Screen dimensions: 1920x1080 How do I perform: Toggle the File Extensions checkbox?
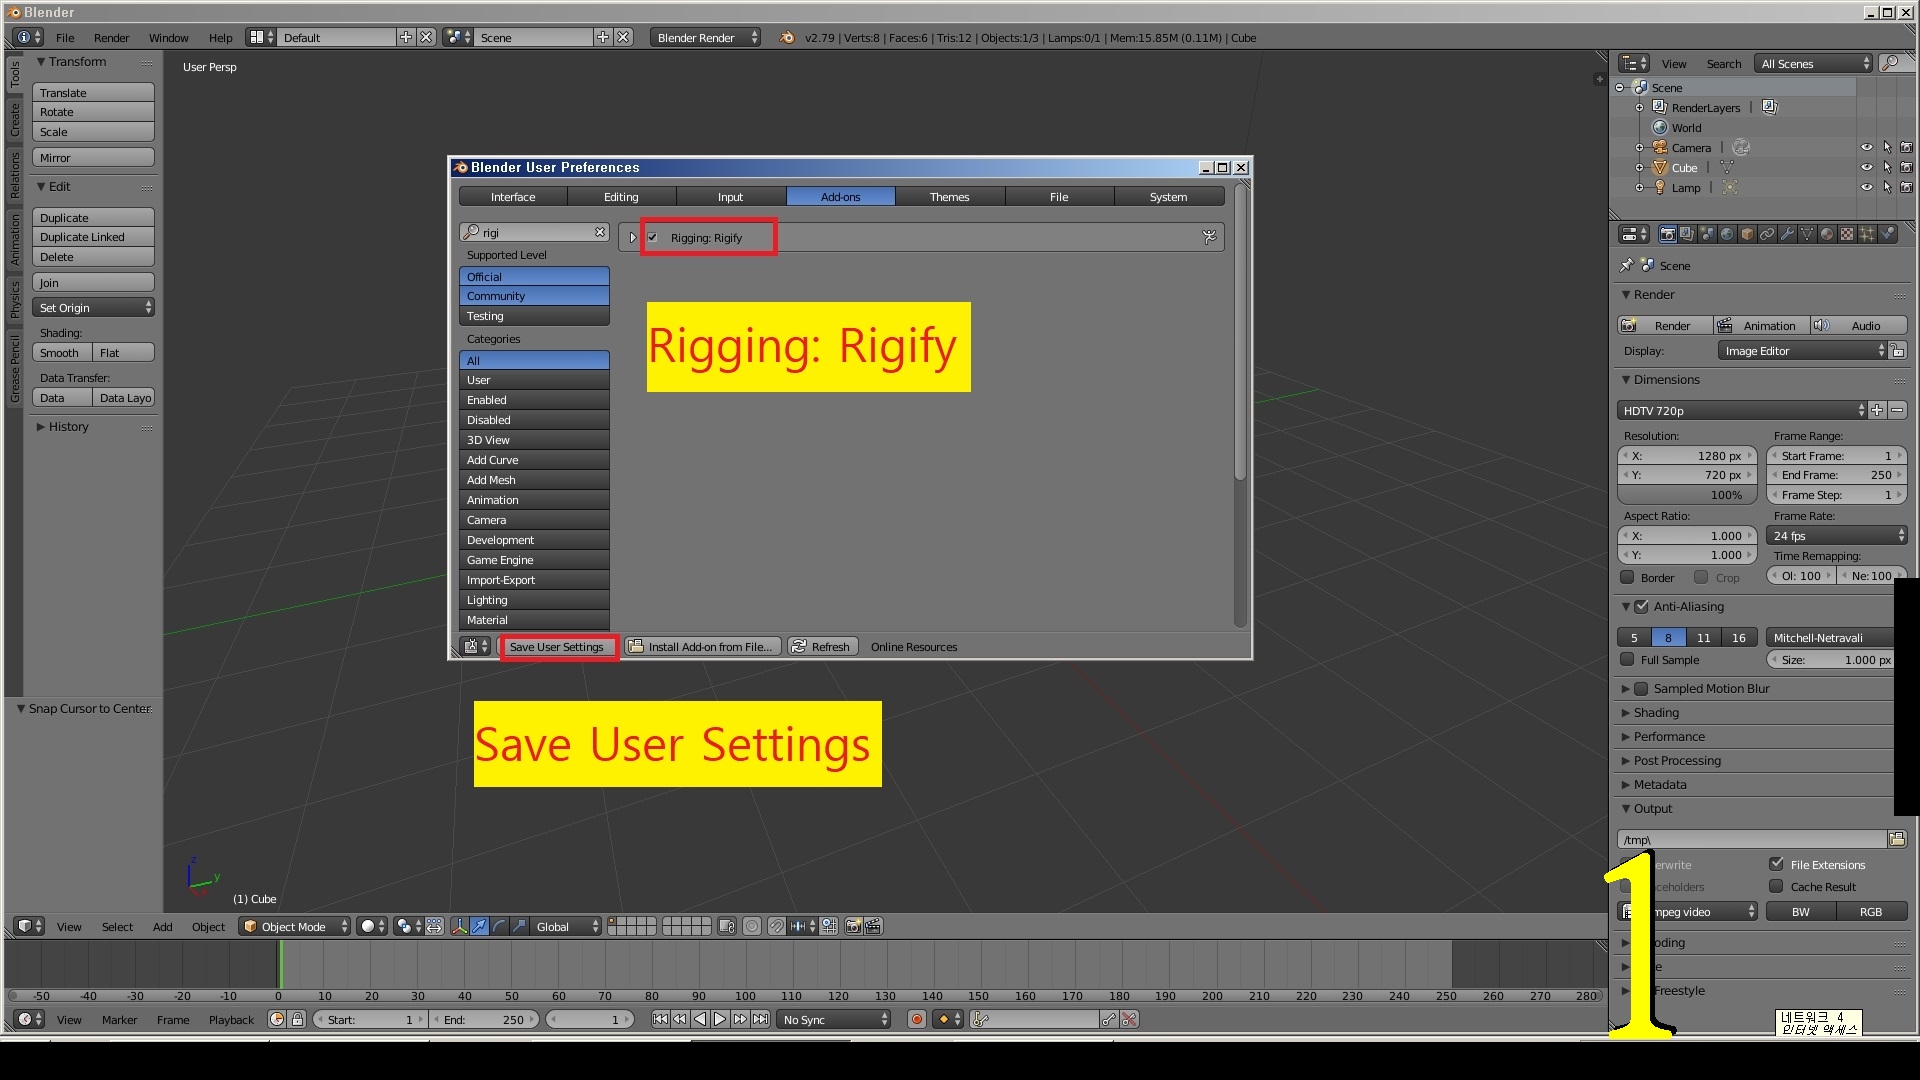(x=1776, y=864)
